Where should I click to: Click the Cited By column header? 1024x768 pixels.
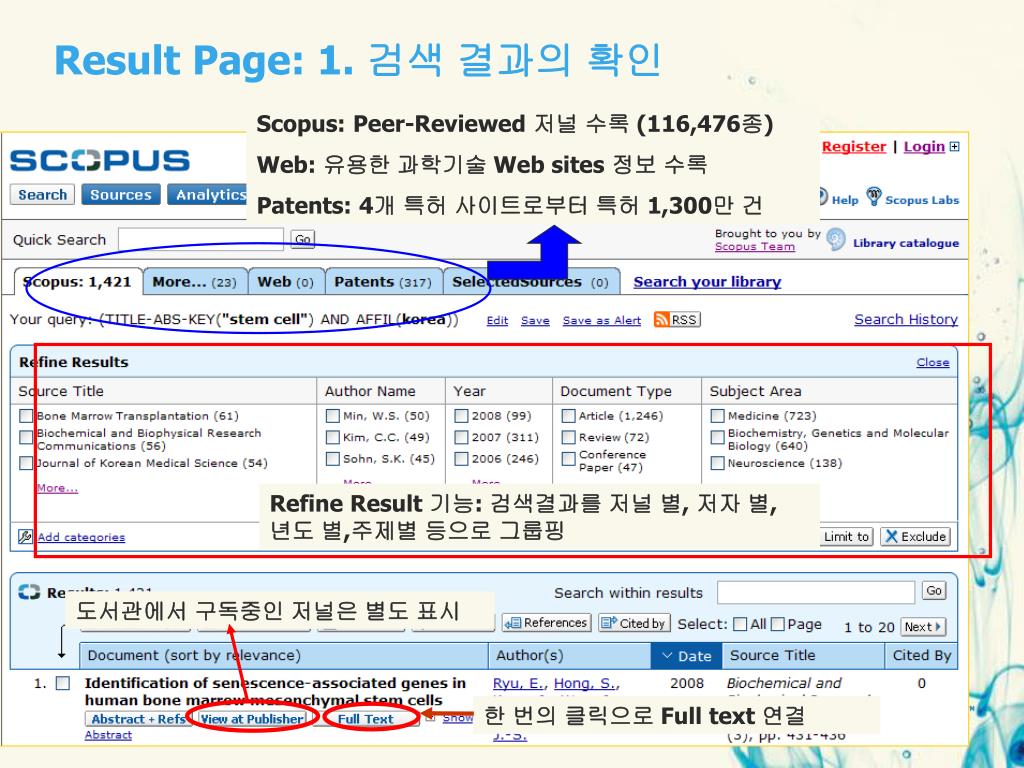[x=921, y=656]
